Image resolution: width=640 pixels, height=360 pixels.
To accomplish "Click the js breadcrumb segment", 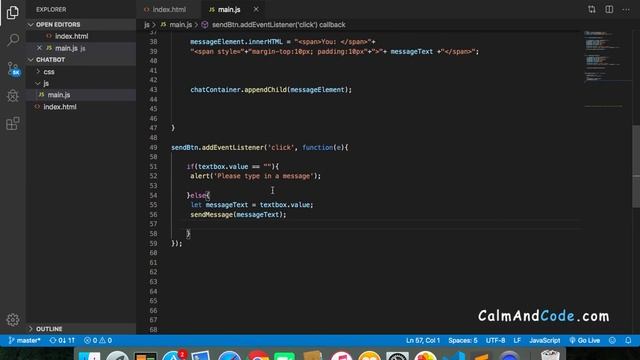I will (147, 25).
